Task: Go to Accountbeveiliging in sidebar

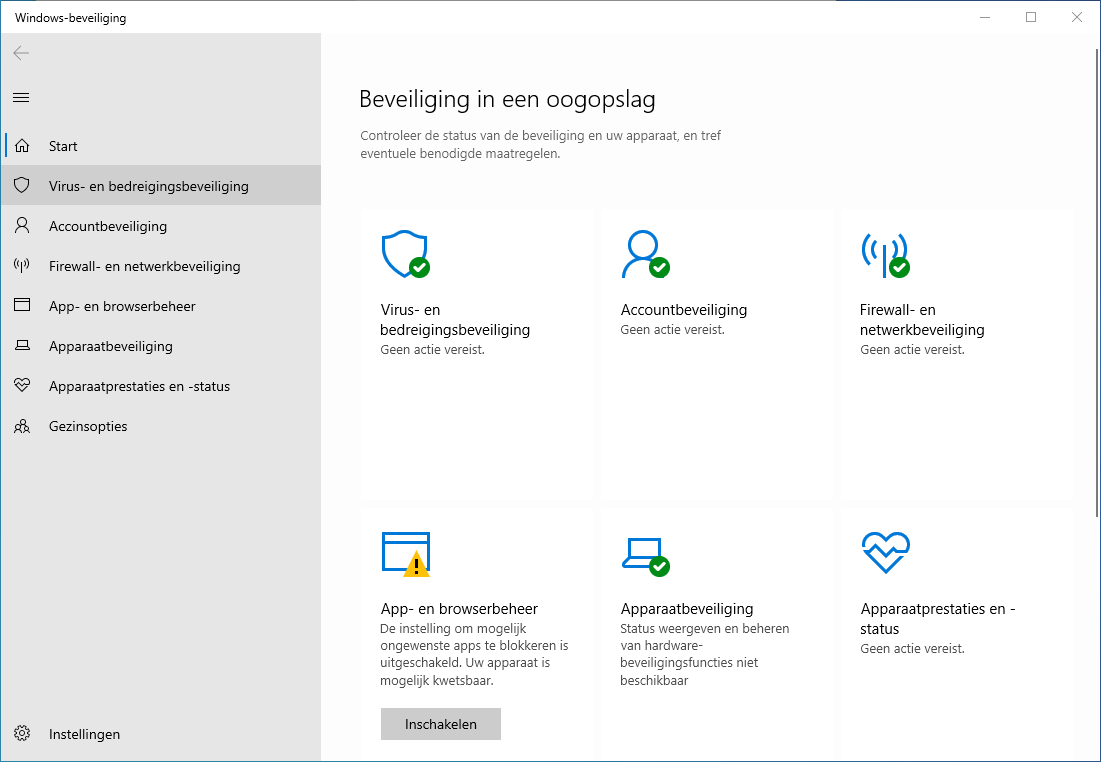Action: pos(108,226)
